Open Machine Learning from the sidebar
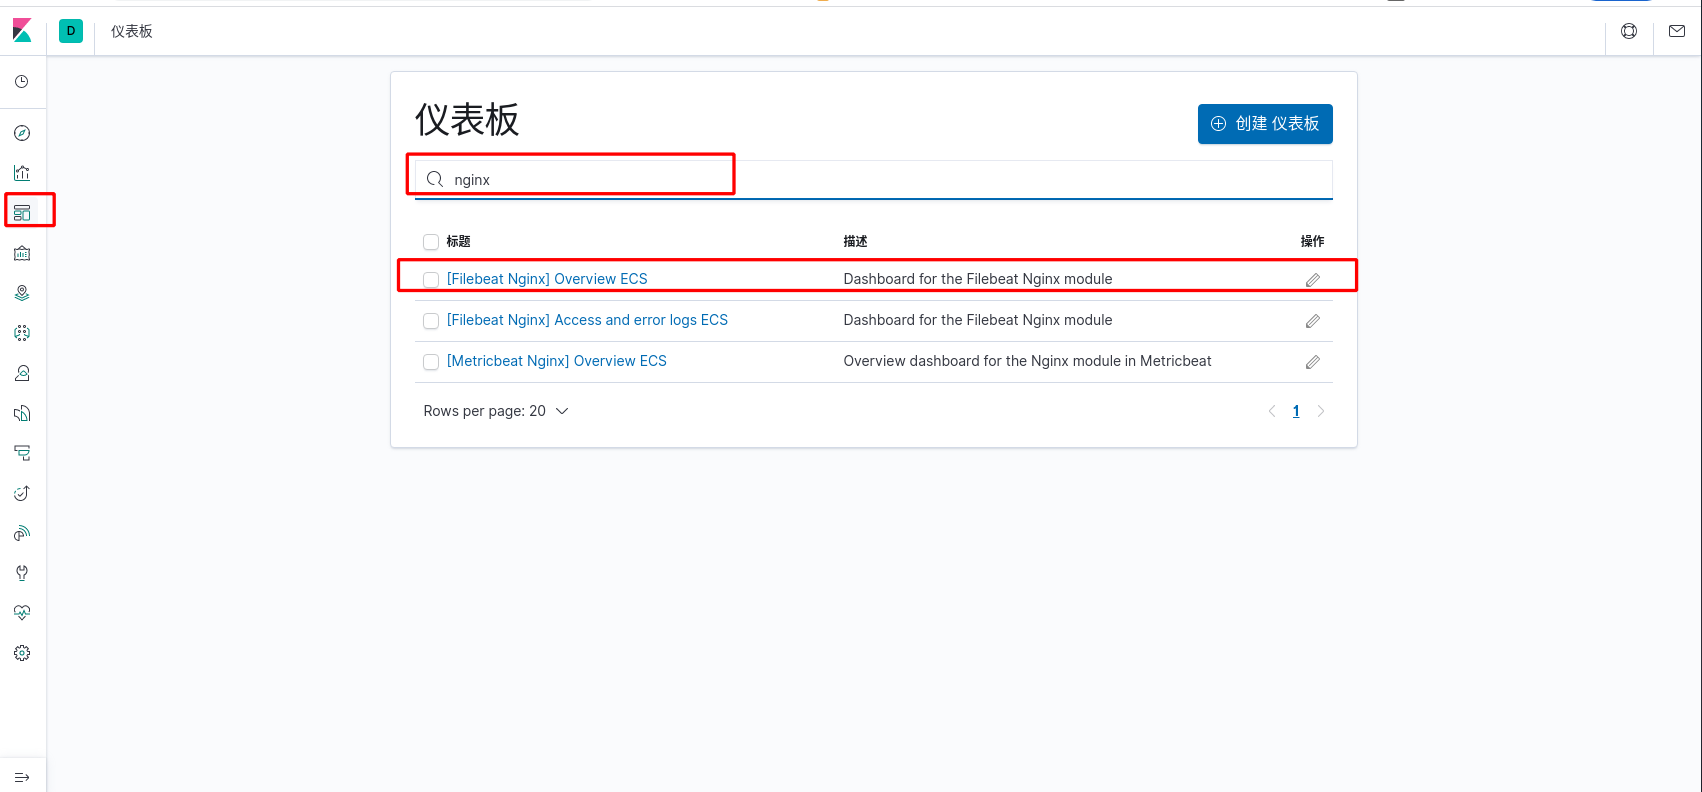Image resolution: width=1702 pixels, height=792 pixels. [x=22, y=333]
